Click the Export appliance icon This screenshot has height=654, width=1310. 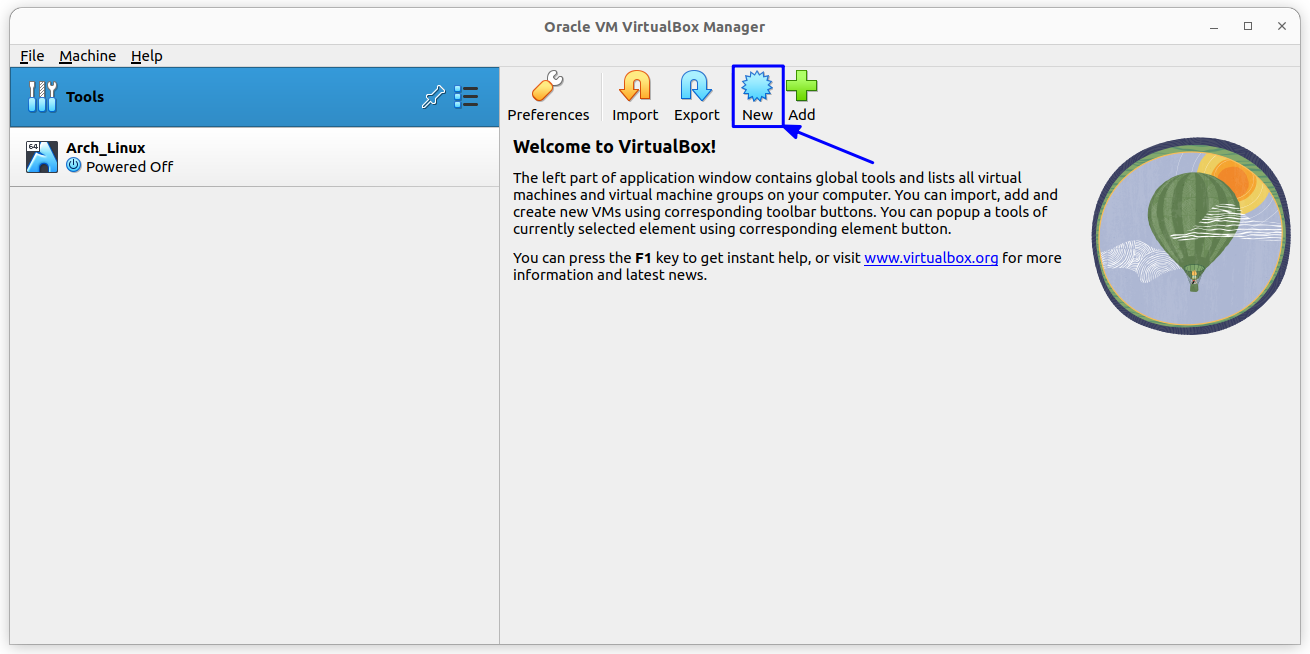point(696,88)
